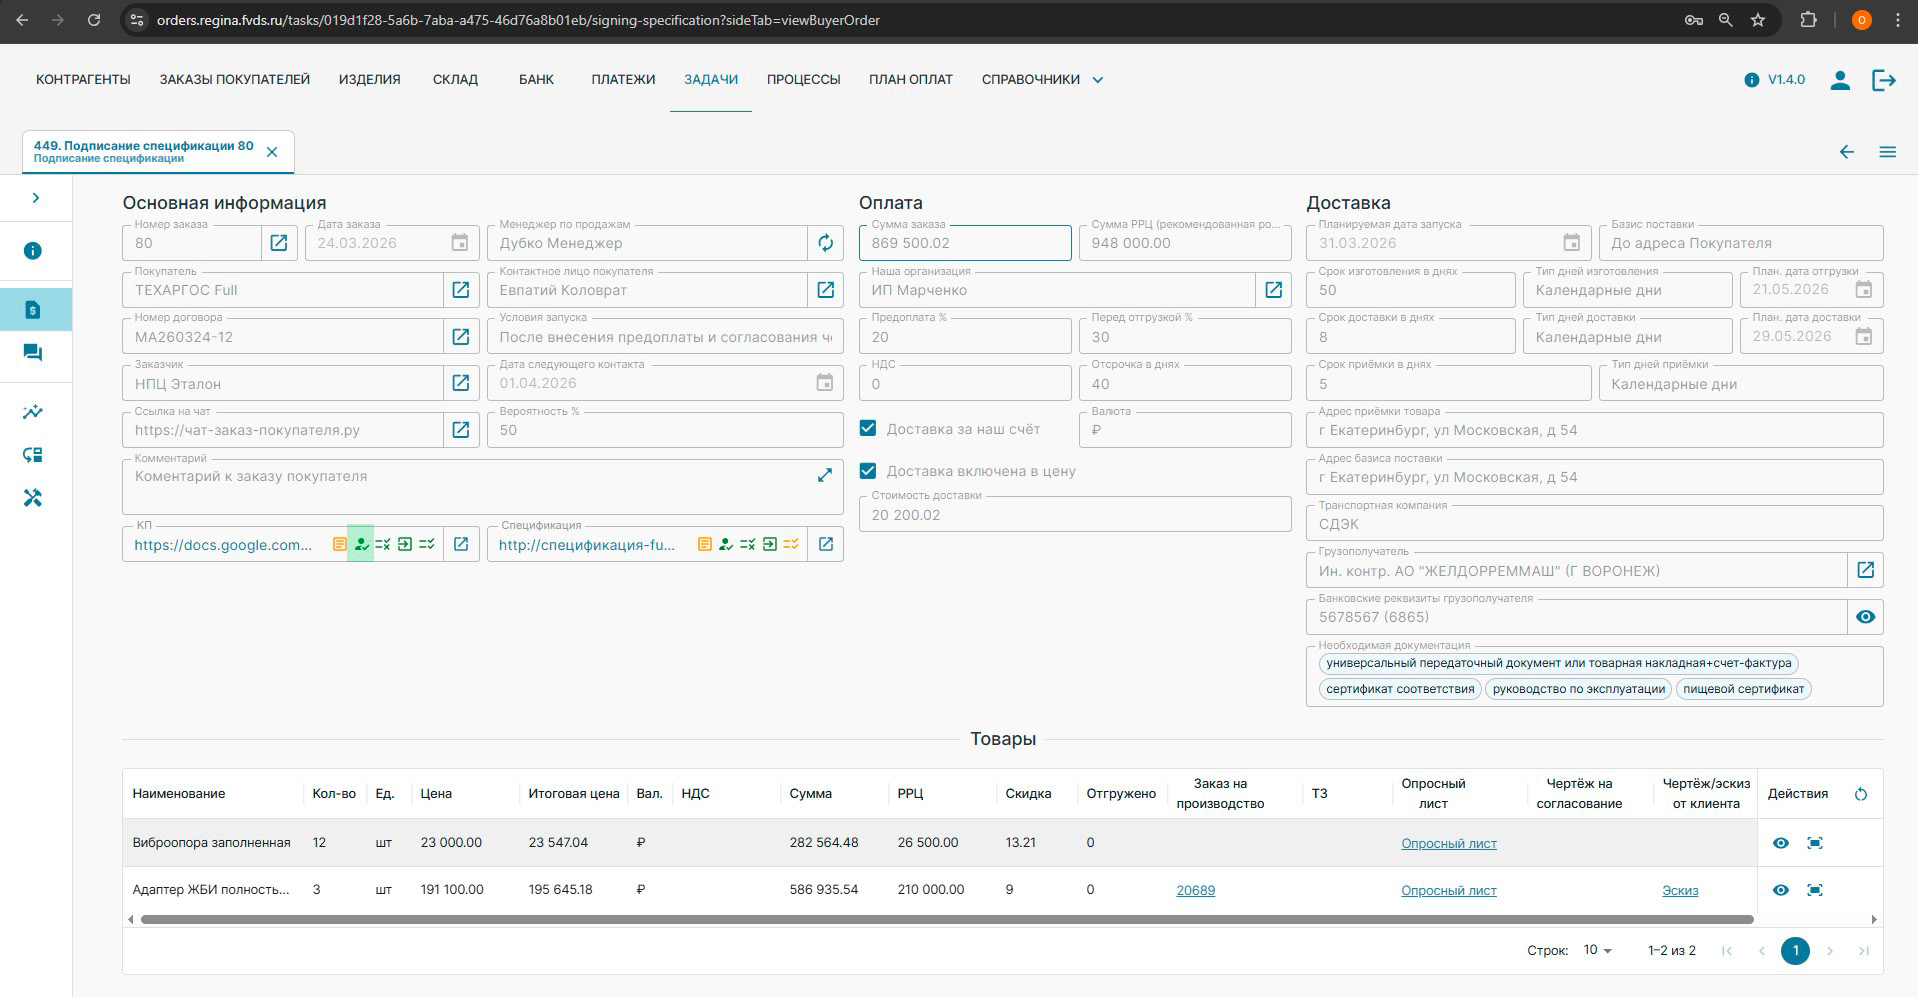
Task: Open the user profile icon
Action: coord(1840,80)
